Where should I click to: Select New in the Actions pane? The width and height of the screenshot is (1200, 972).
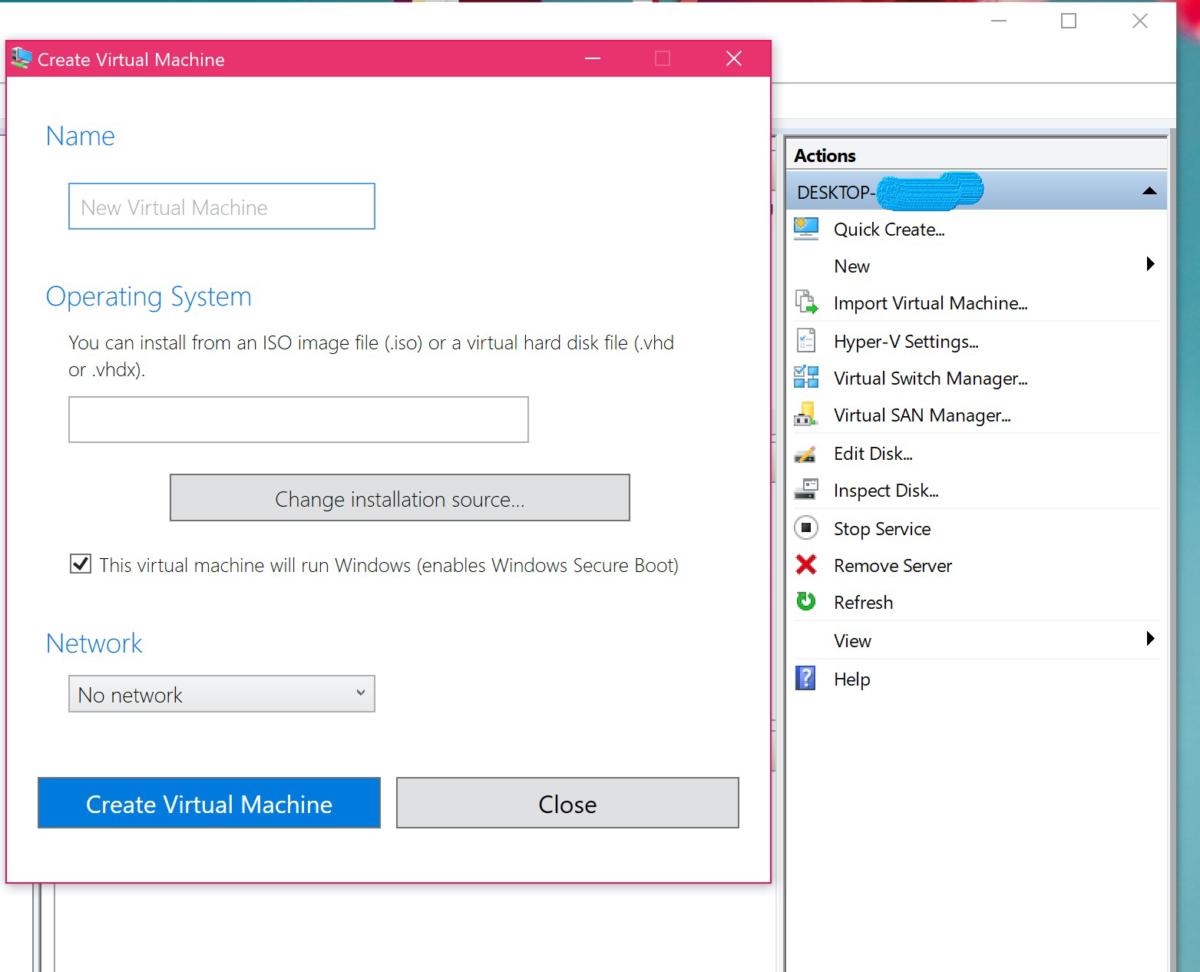click(851, 266)
